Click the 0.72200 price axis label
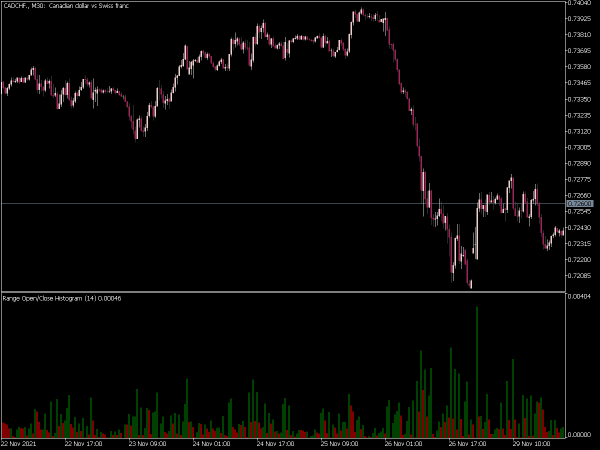This screenshot has width=600, height=450. (580, 260)
